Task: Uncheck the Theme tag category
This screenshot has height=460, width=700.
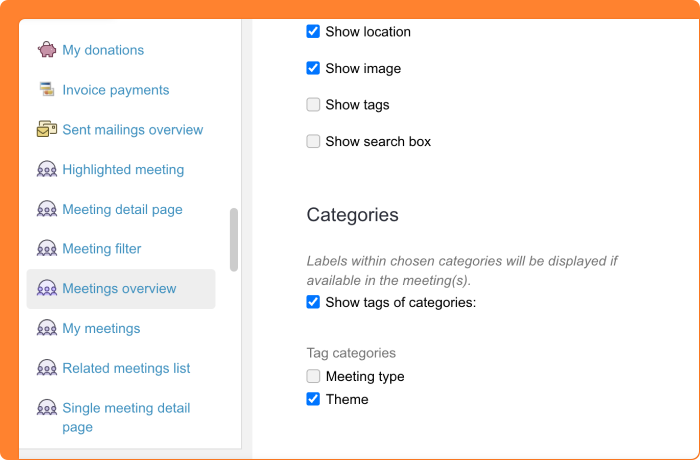Action: tap(313, 399)
